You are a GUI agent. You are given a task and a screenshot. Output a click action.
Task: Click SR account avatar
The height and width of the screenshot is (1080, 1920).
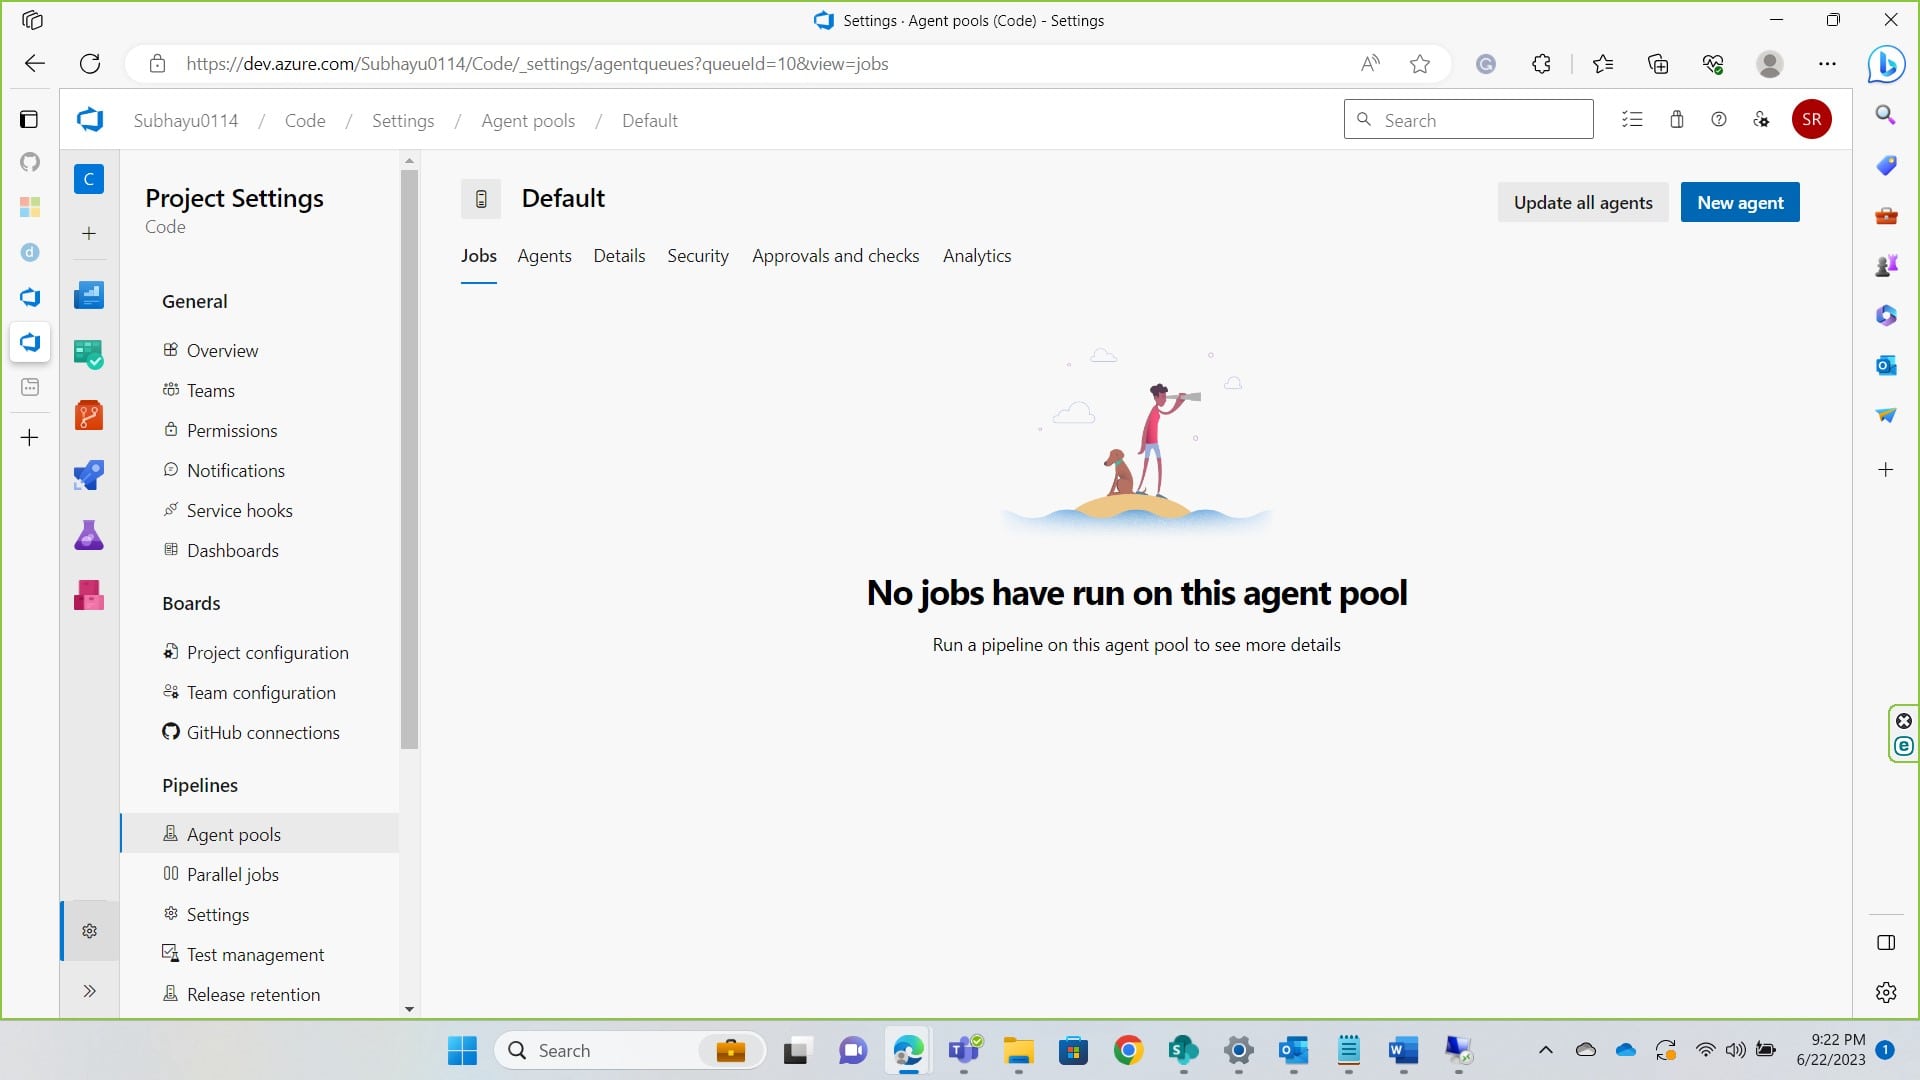tap(1811, 120)
